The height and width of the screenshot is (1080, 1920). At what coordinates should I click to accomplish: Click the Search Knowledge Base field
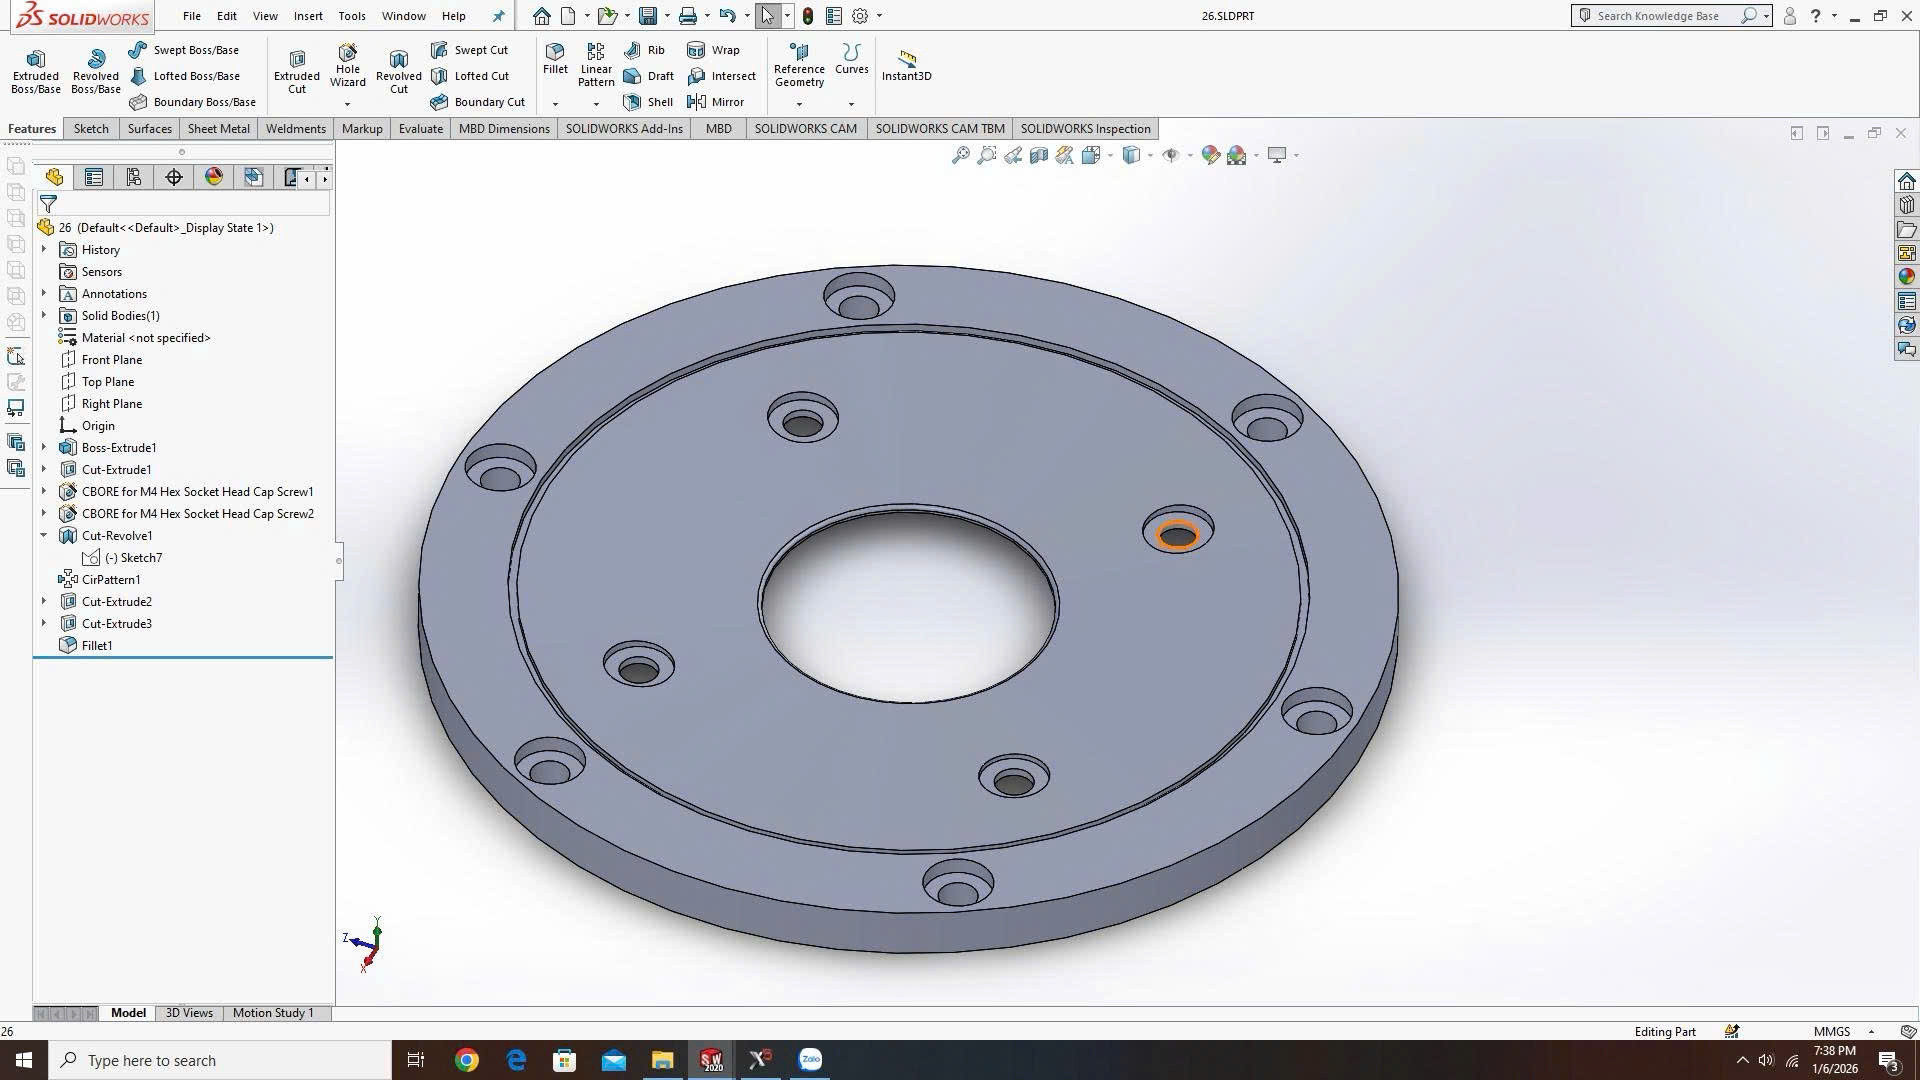pyautogui.click(x=1658, y=16)
